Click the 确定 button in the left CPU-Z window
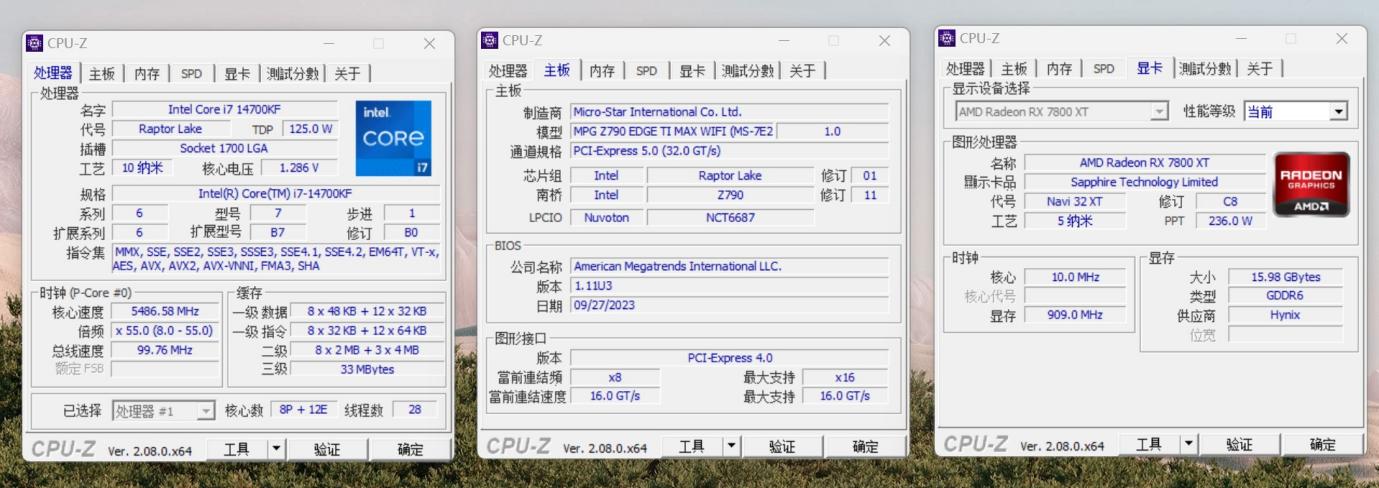This screenshot has height=488, width=1379. [410, 449]
